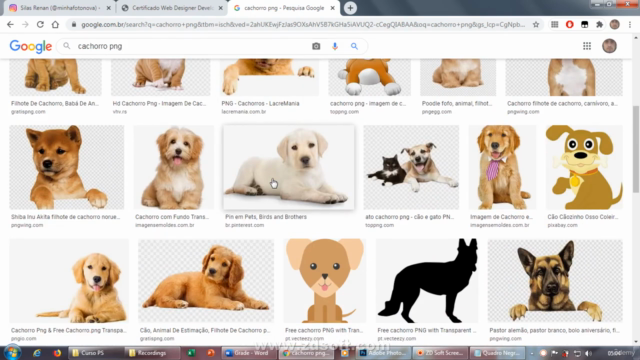Open the extensions puzzle icon
640x360 pixels.
pyautogui.click(x=599, y=24)
